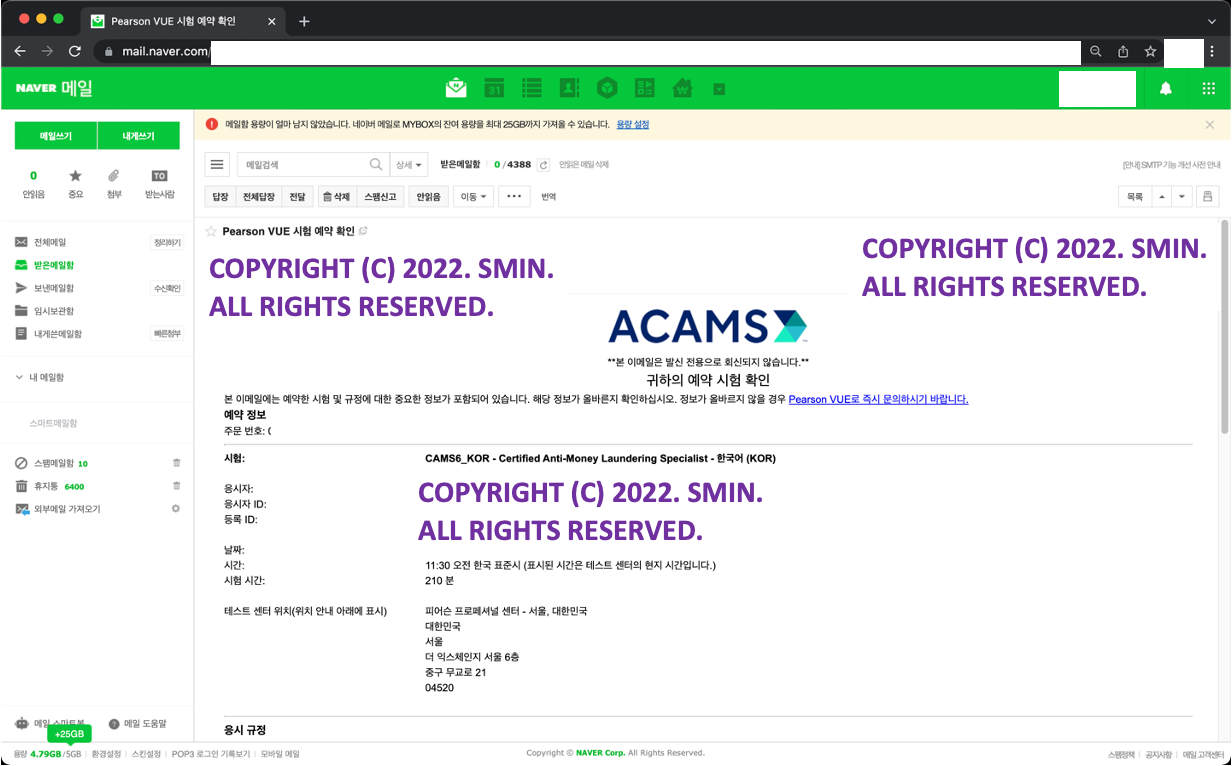The image size is (1232, 766).
Task: Open the Pearson VUE contact link
Action: [878, 399]
